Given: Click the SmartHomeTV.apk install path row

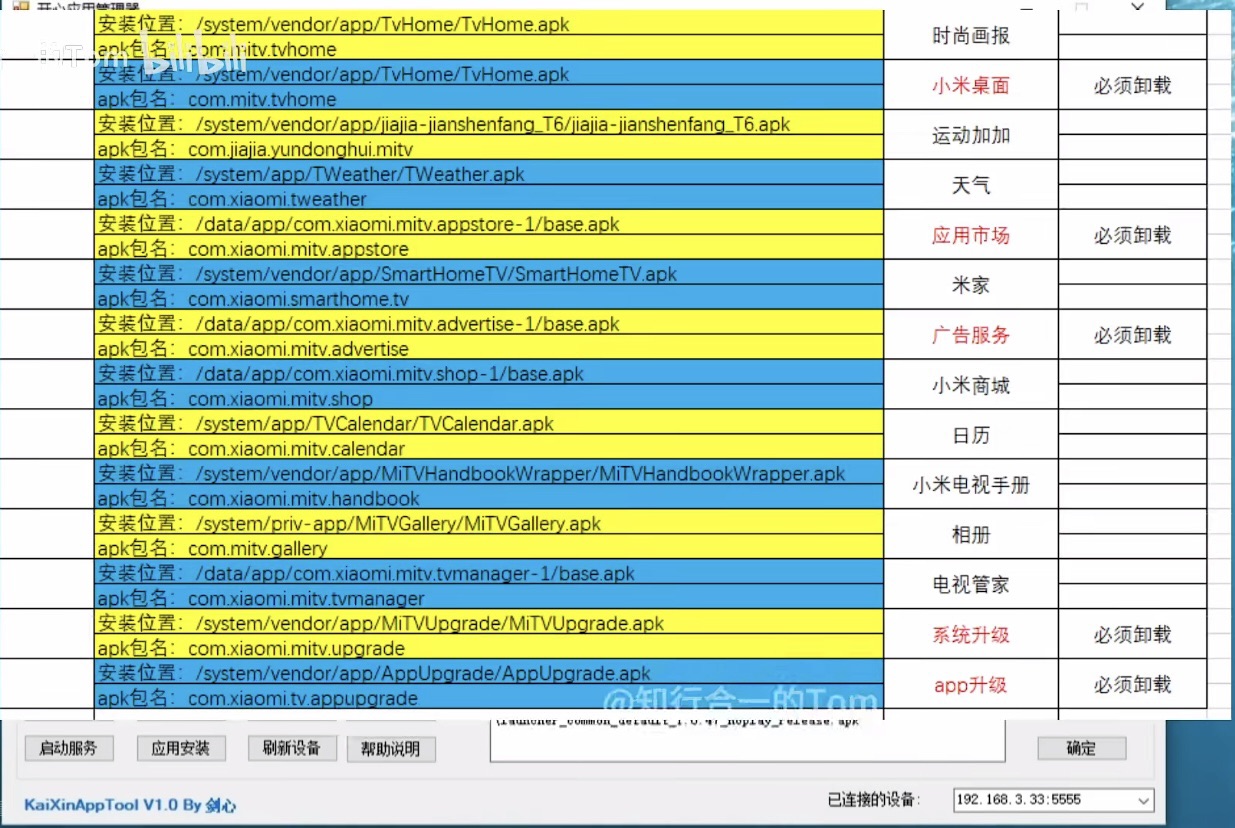Looking at the screenshot, I should click(489, 274).
